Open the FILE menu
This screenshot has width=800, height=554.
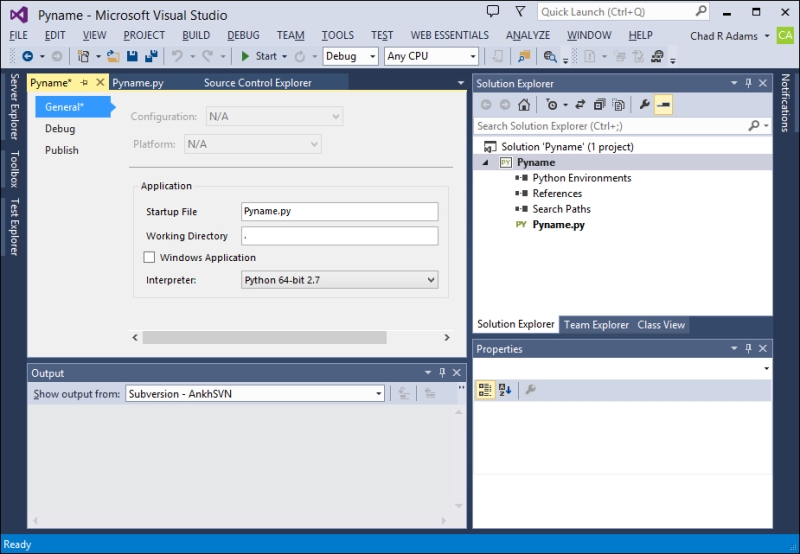point(18,35)
